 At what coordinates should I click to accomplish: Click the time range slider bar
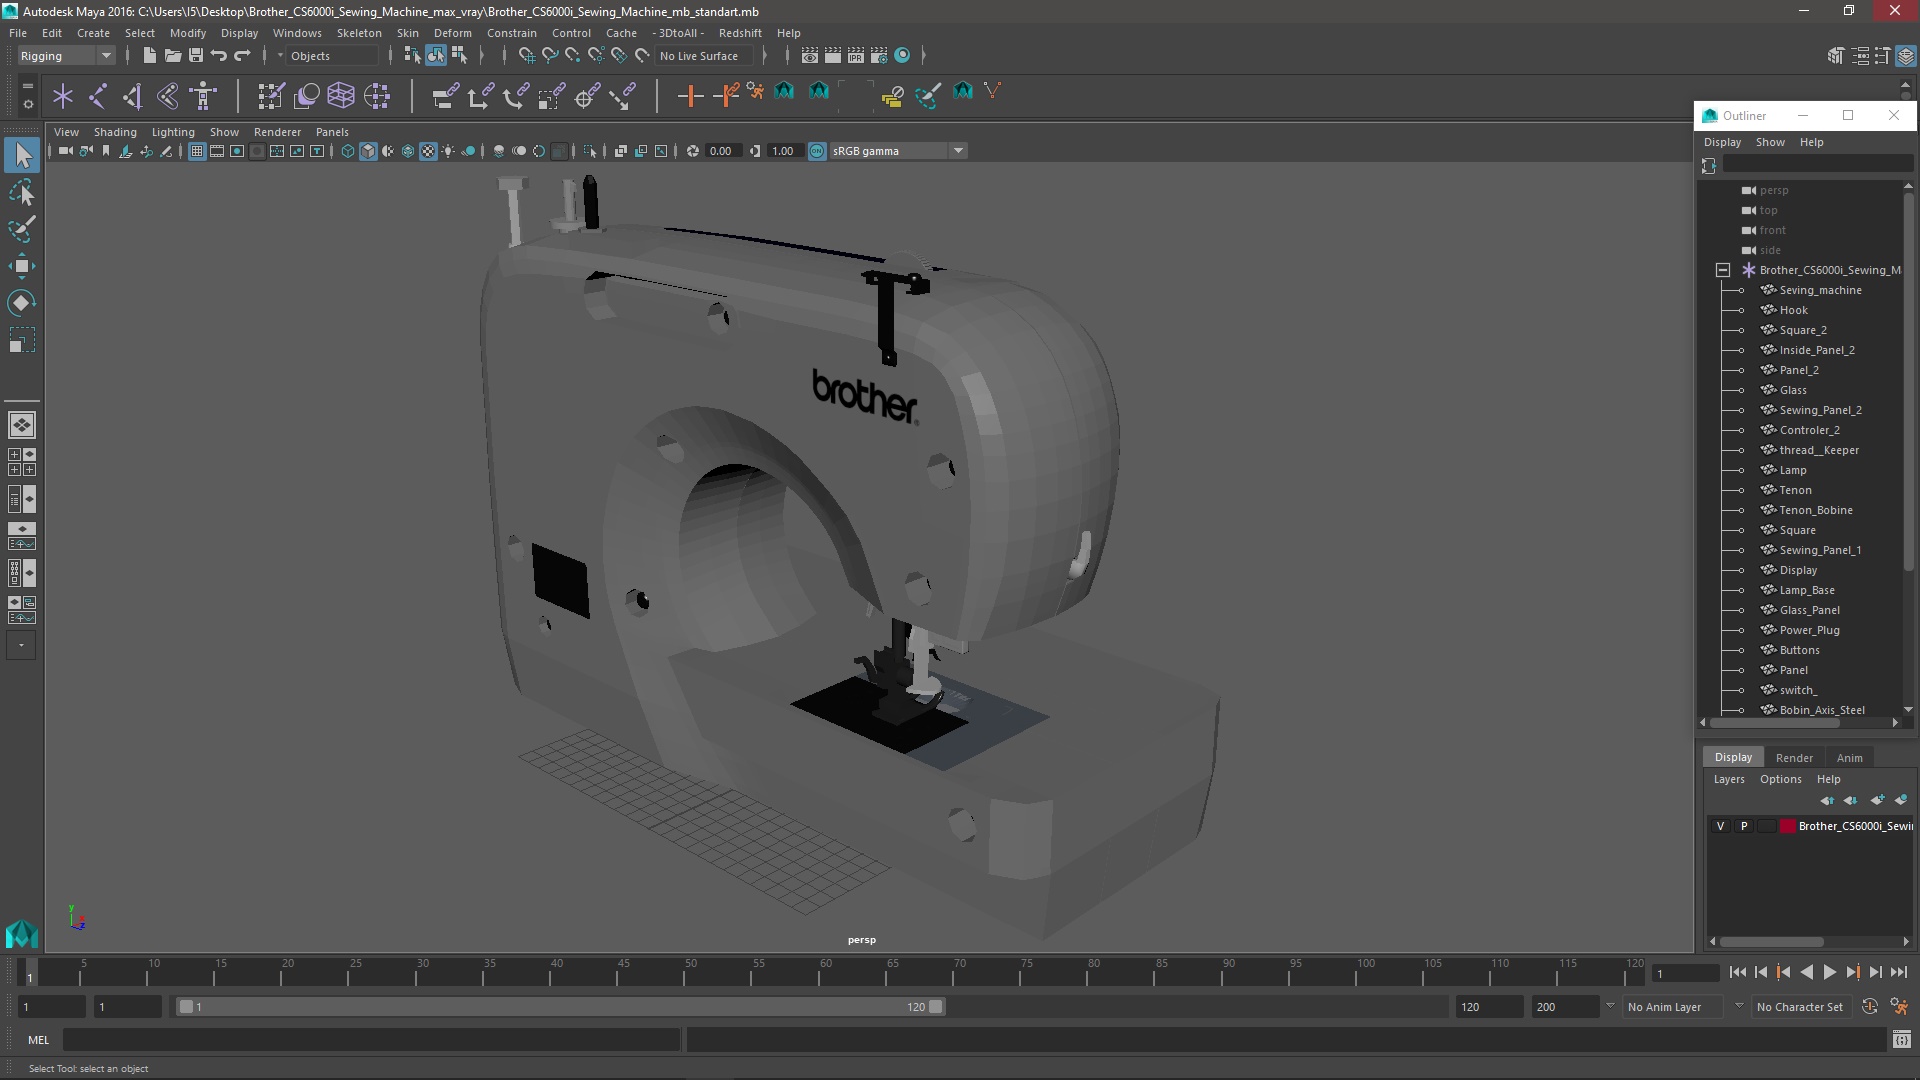pos(560,1007)
